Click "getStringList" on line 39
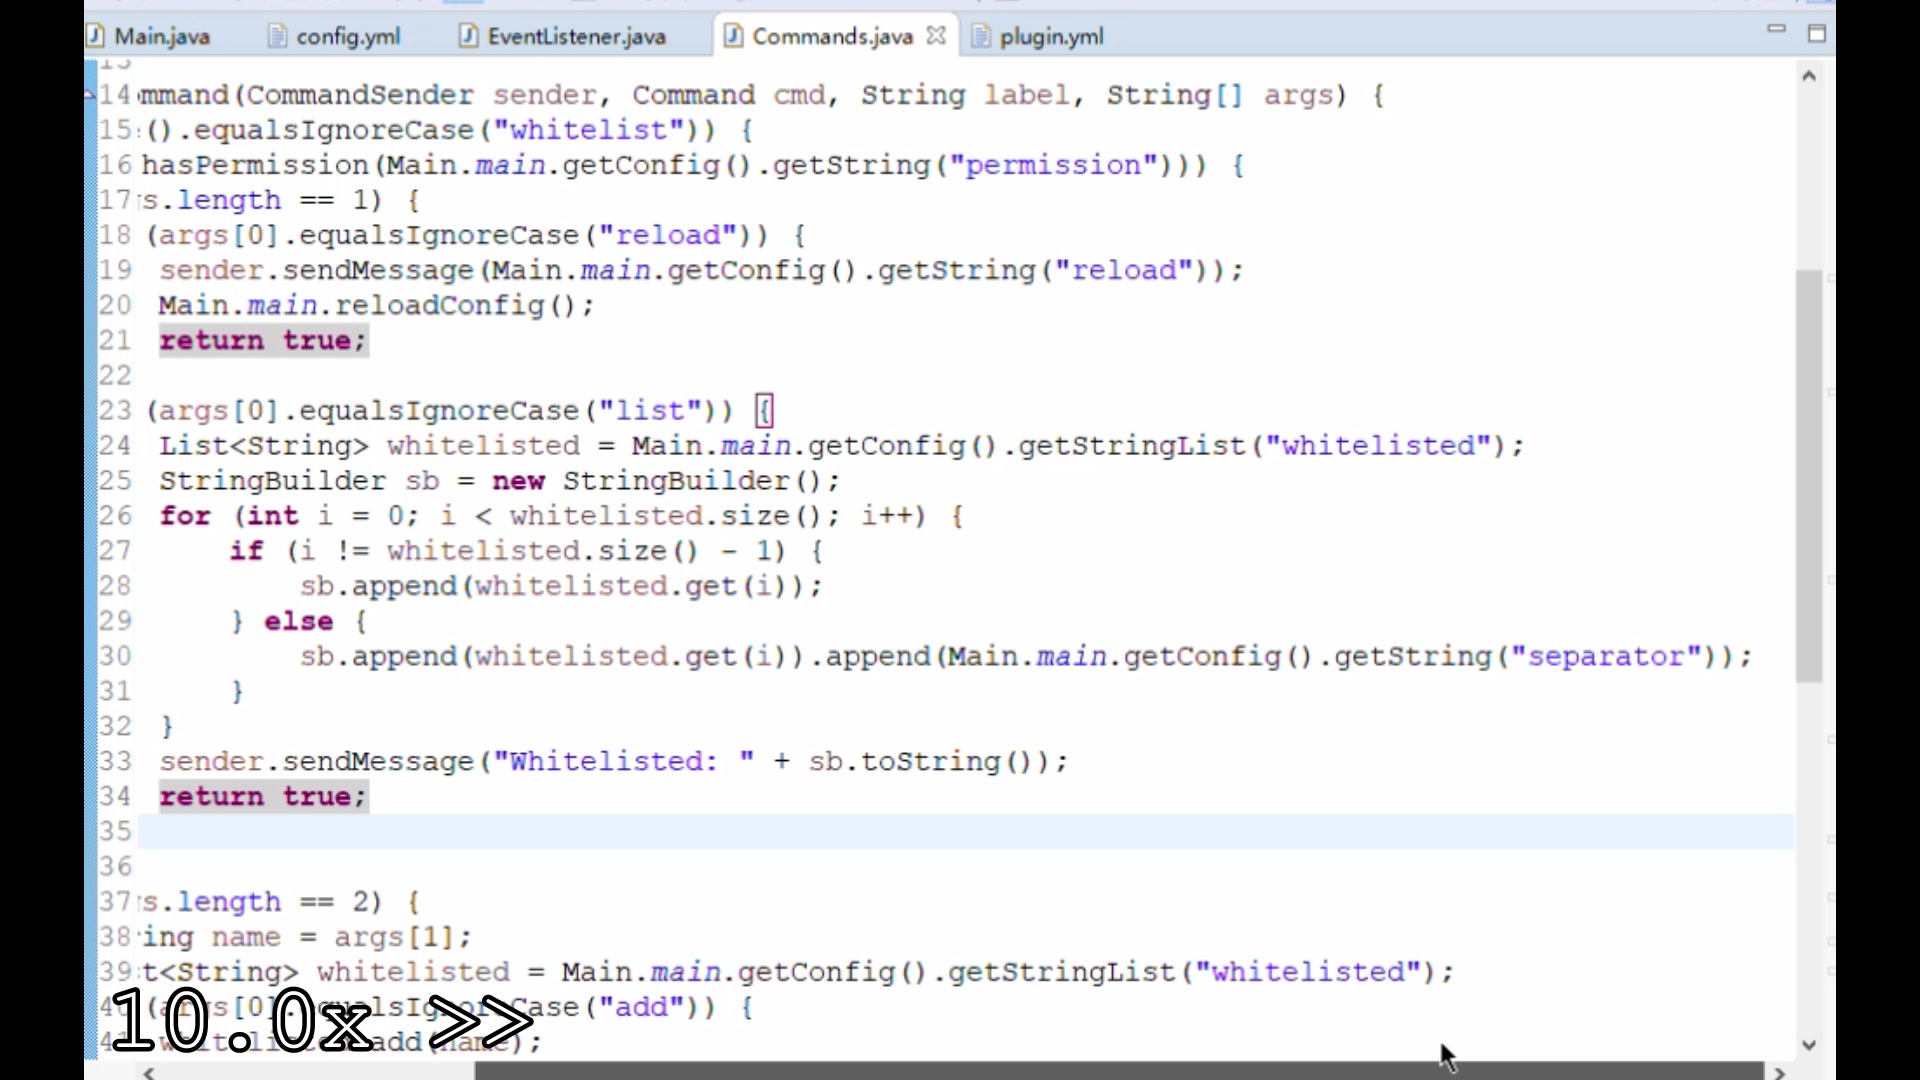 click(1063, 972)
